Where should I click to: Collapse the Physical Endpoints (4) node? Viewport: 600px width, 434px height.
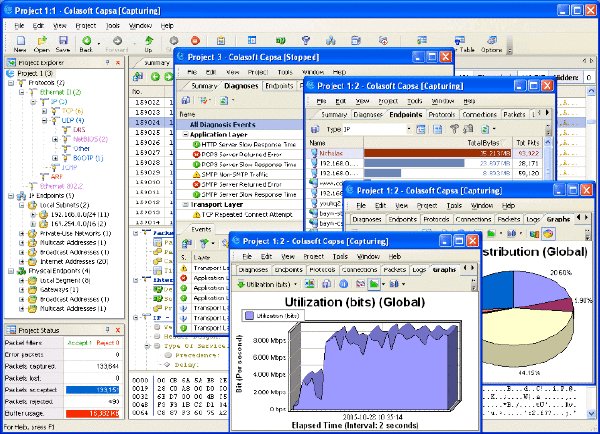click(11, 271)
